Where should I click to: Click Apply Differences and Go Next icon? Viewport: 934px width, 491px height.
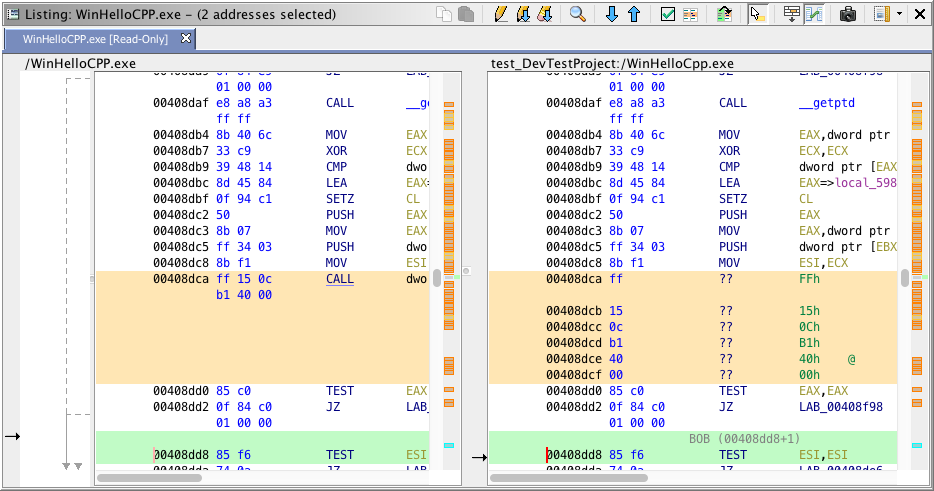pos(522,14)
